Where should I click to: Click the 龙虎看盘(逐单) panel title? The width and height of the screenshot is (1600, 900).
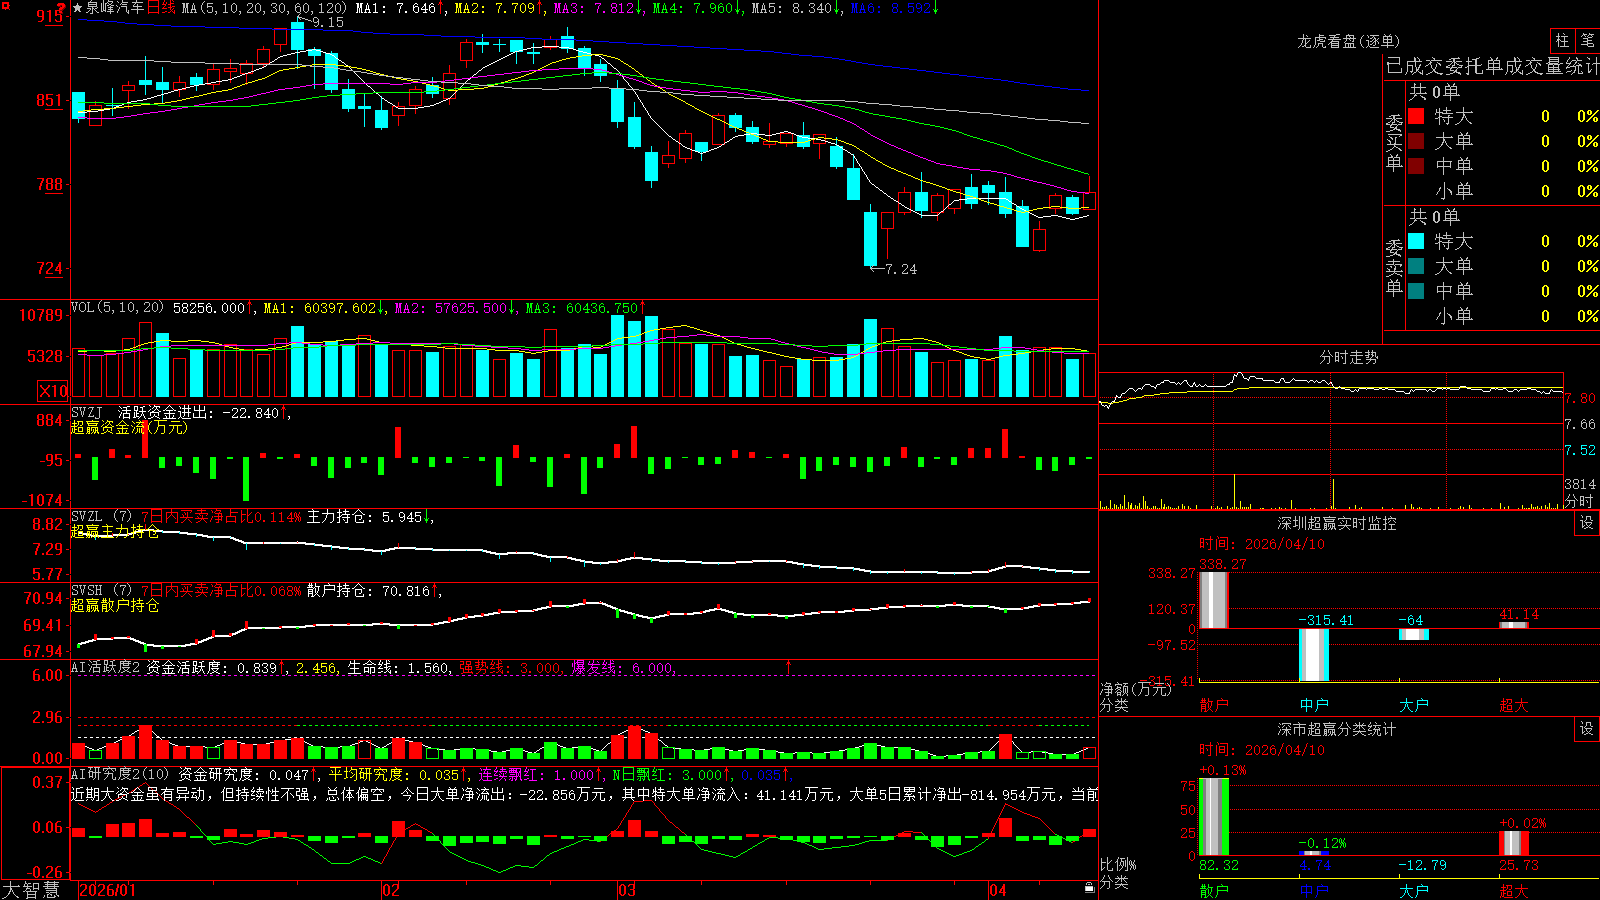coord(1349,41)
